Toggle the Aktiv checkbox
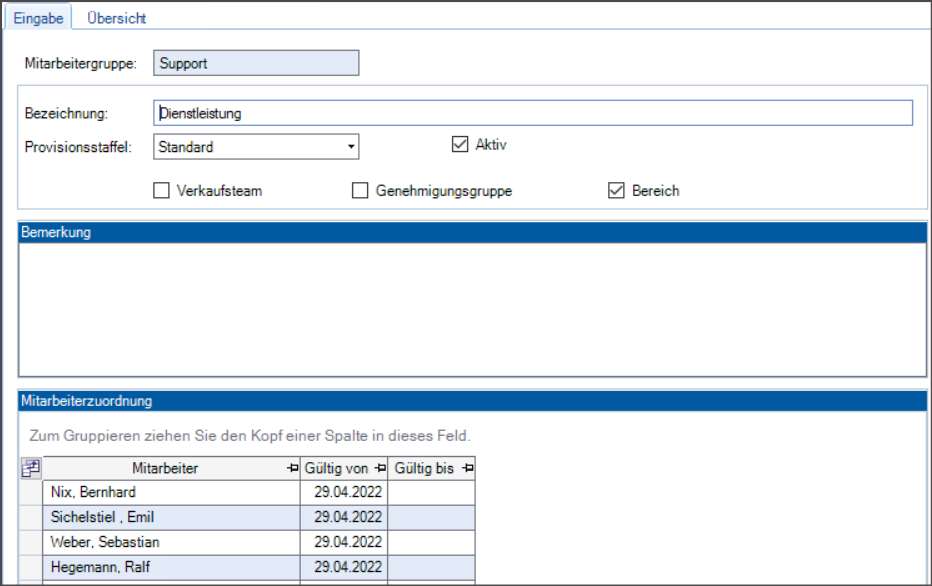Viewport: 932px width, 586px height. (460, 144)
